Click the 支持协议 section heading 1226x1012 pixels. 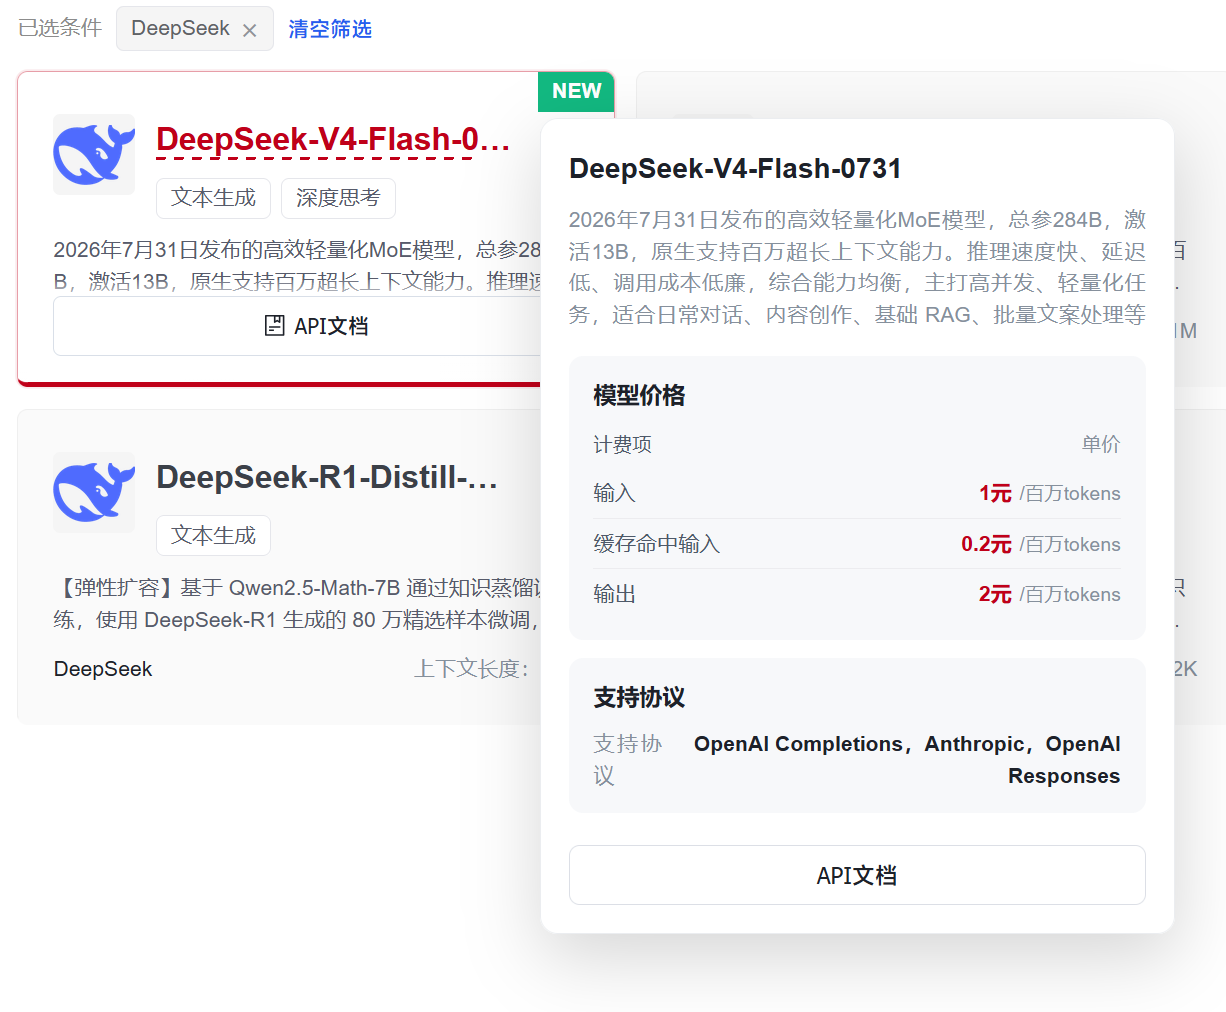click(639, 697)
